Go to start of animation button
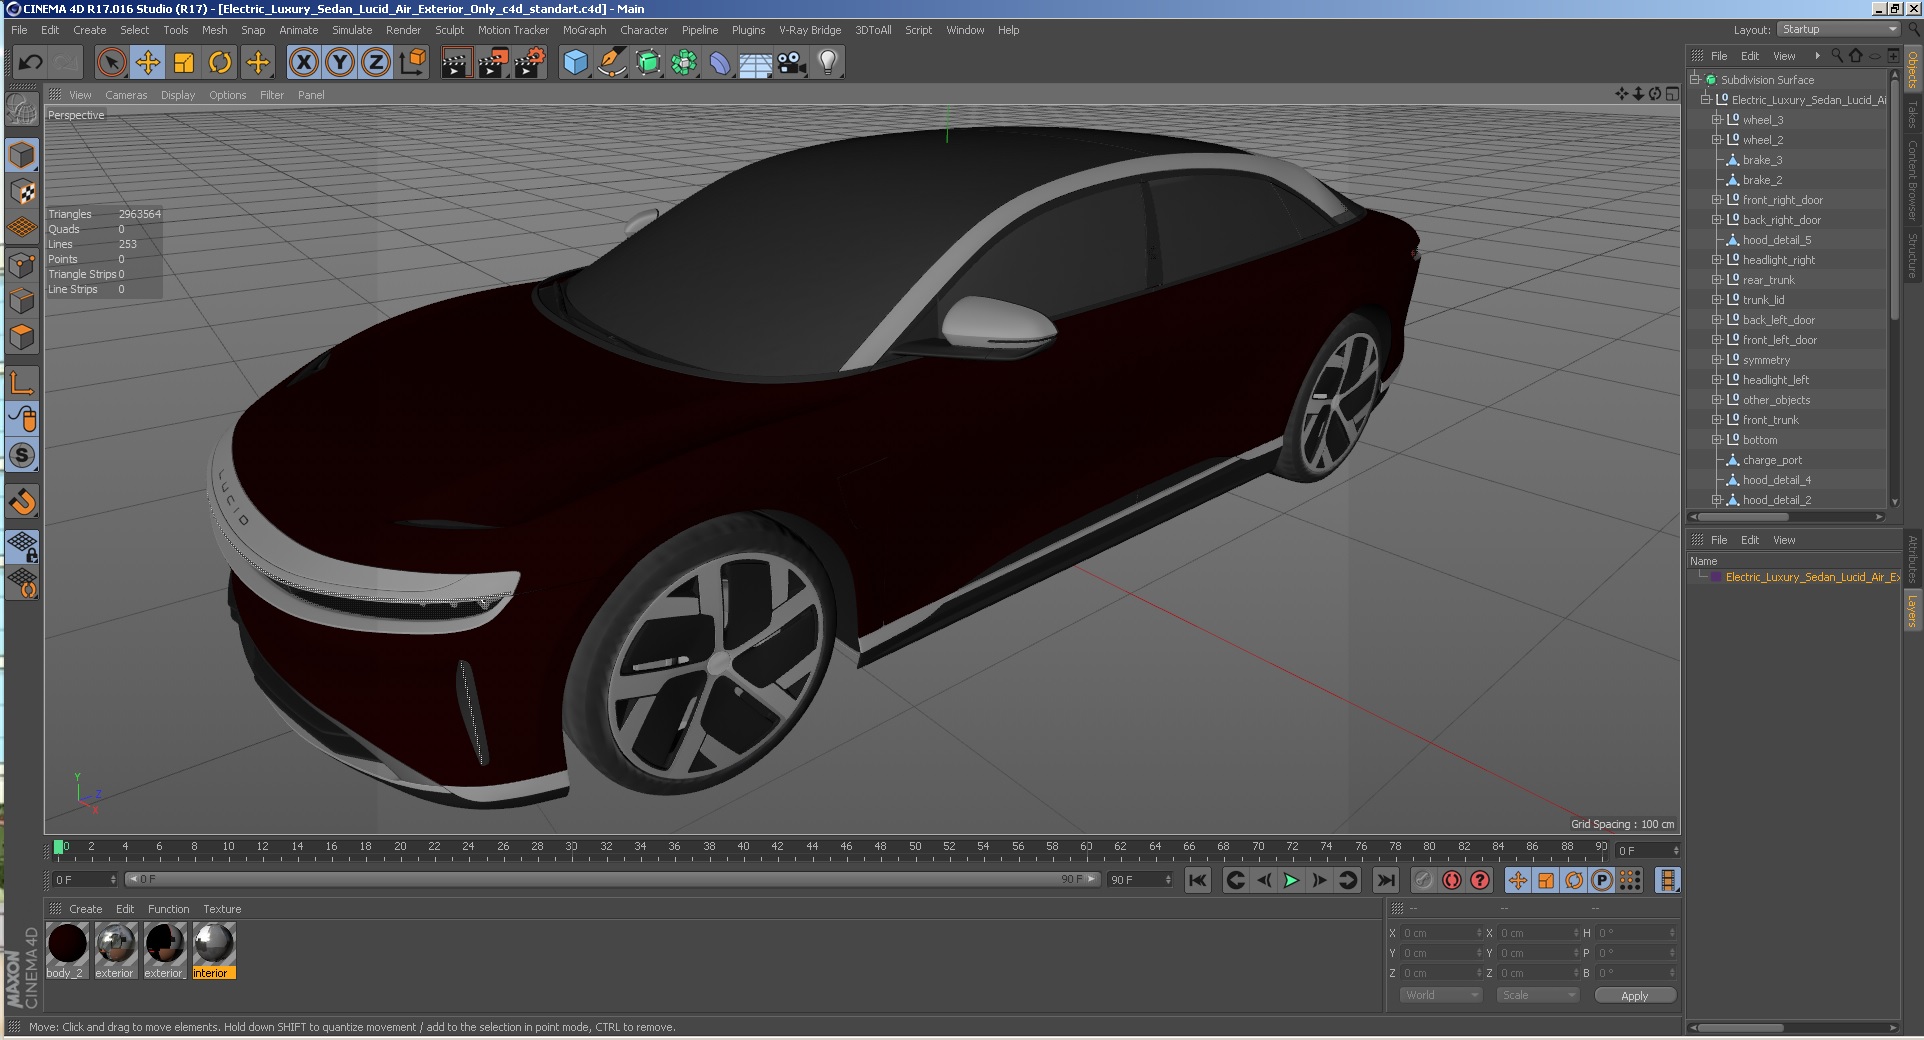 click(1198, 880)
